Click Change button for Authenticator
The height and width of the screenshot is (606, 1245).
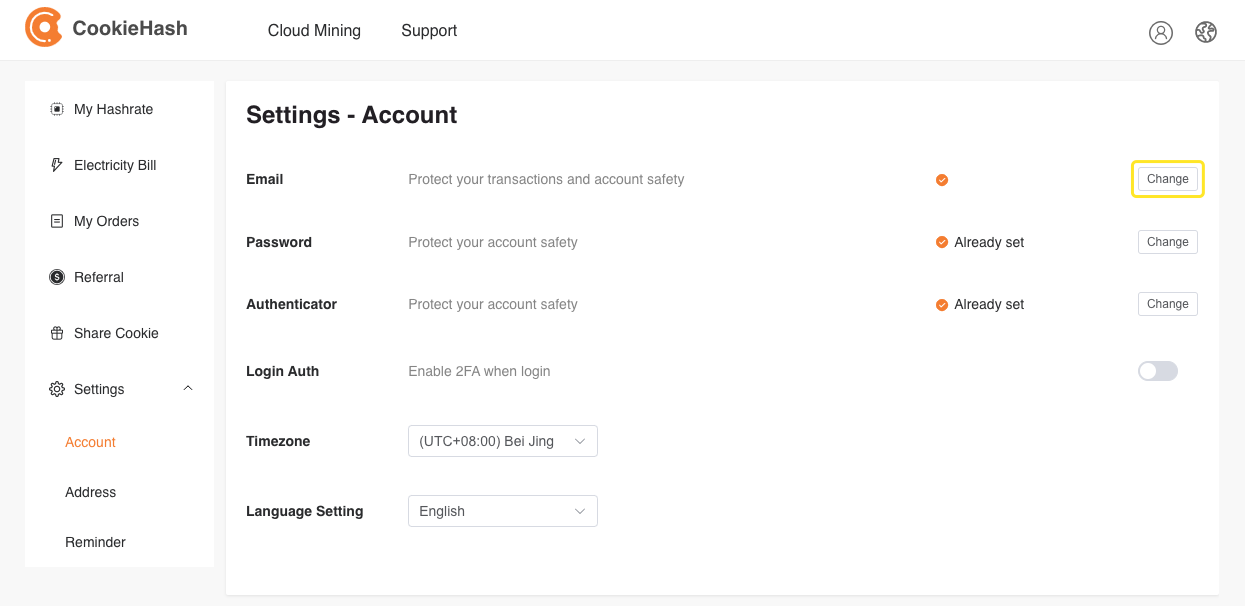click(x=1168, y=304)
